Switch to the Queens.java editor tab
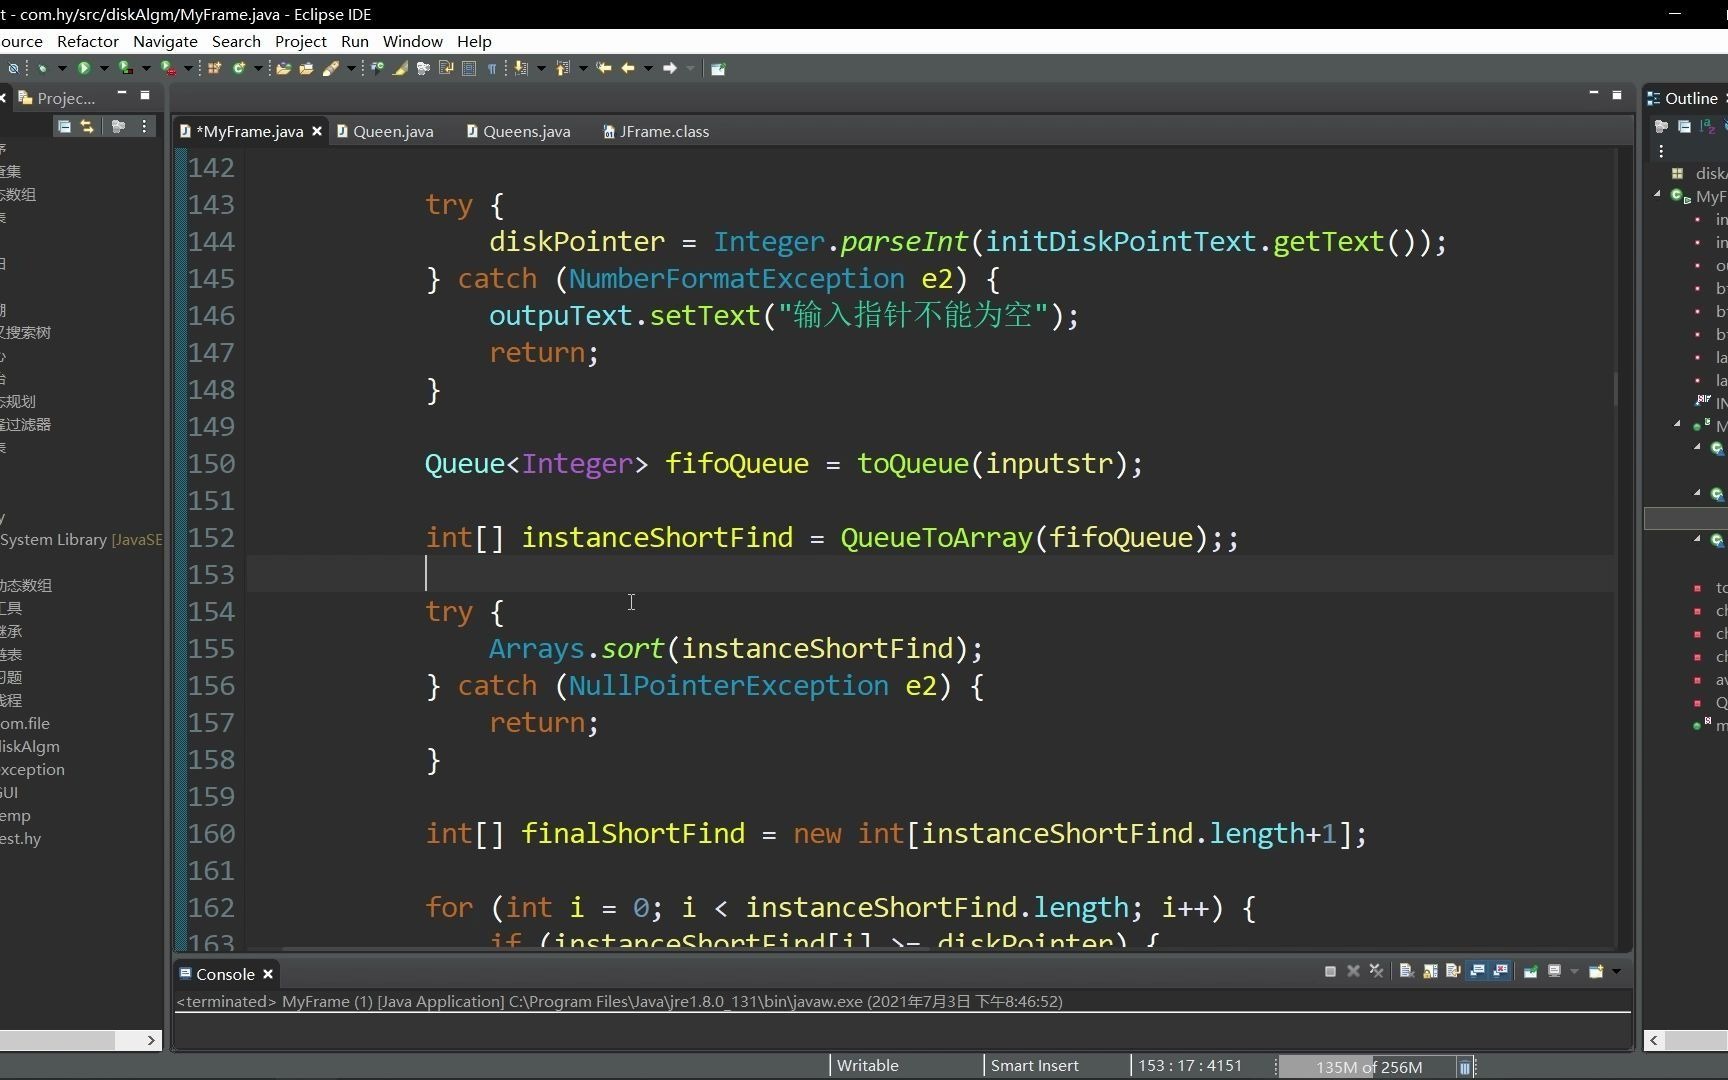The image size is (1728, 1080). 519,131
